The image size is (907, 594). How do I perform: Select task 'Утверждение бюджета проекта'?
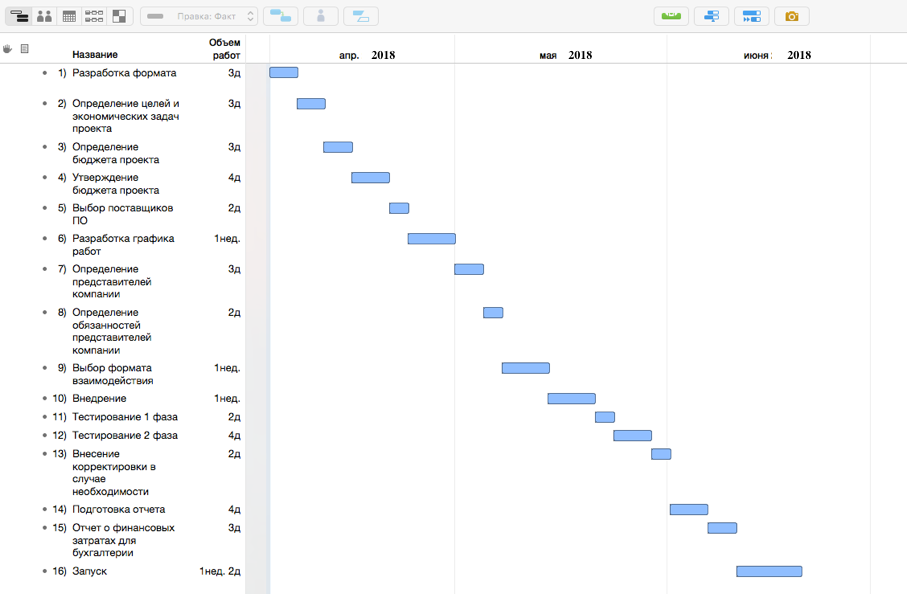point(116,184)
